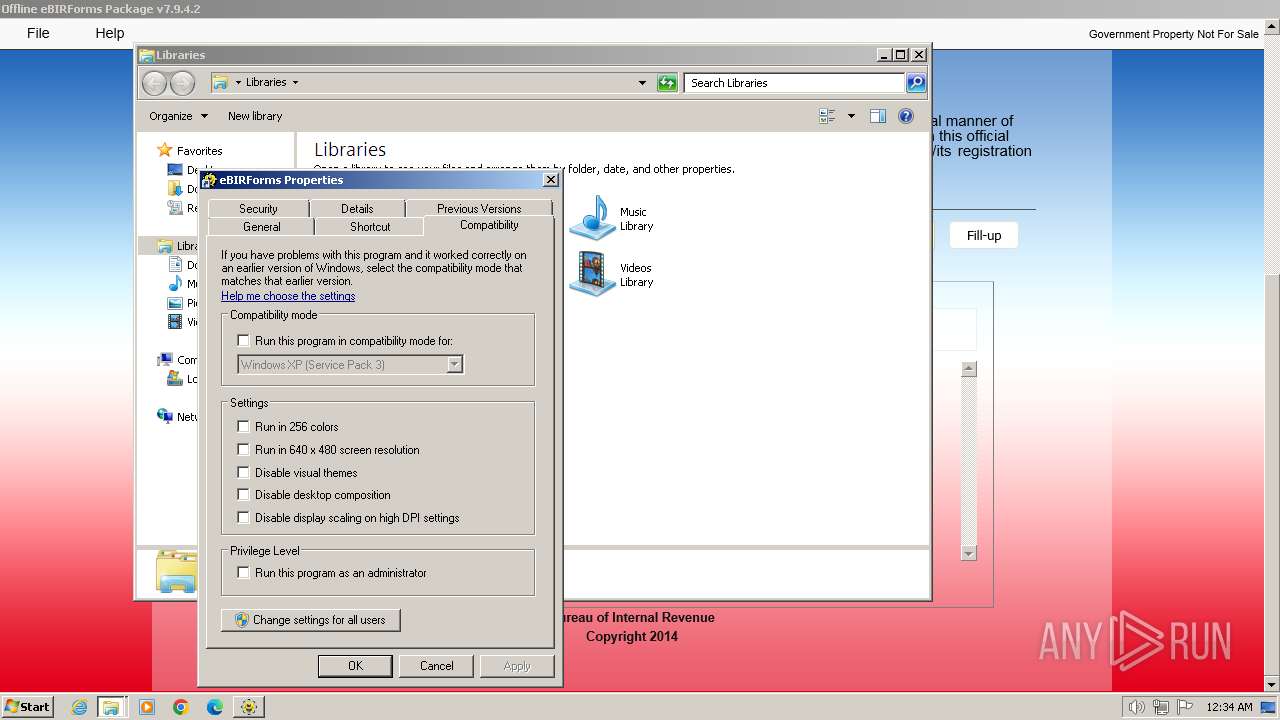The width and height of the screenshot is (1280, 720).
Task: Click the Start button
Action: tap(28, 707)
